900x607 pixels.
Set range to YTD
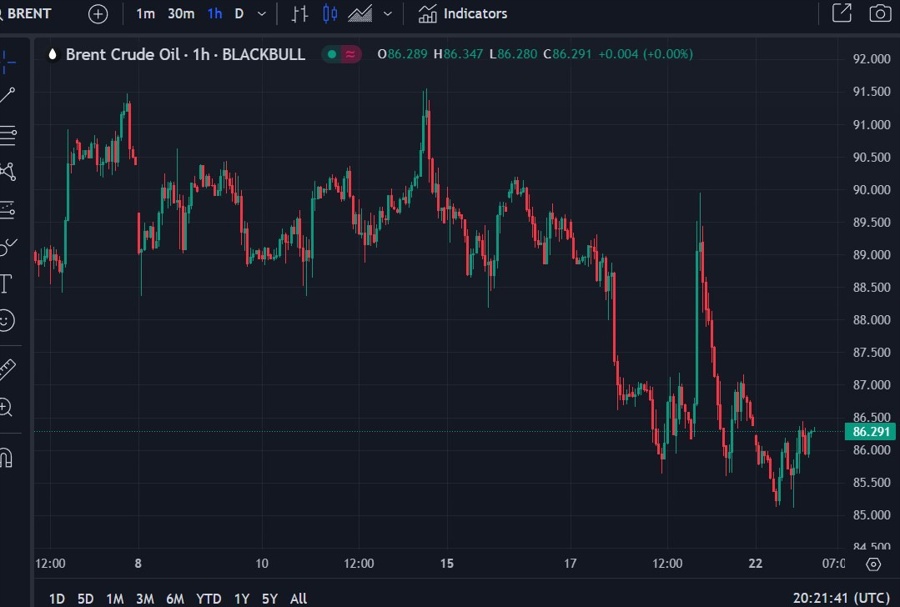208,598
